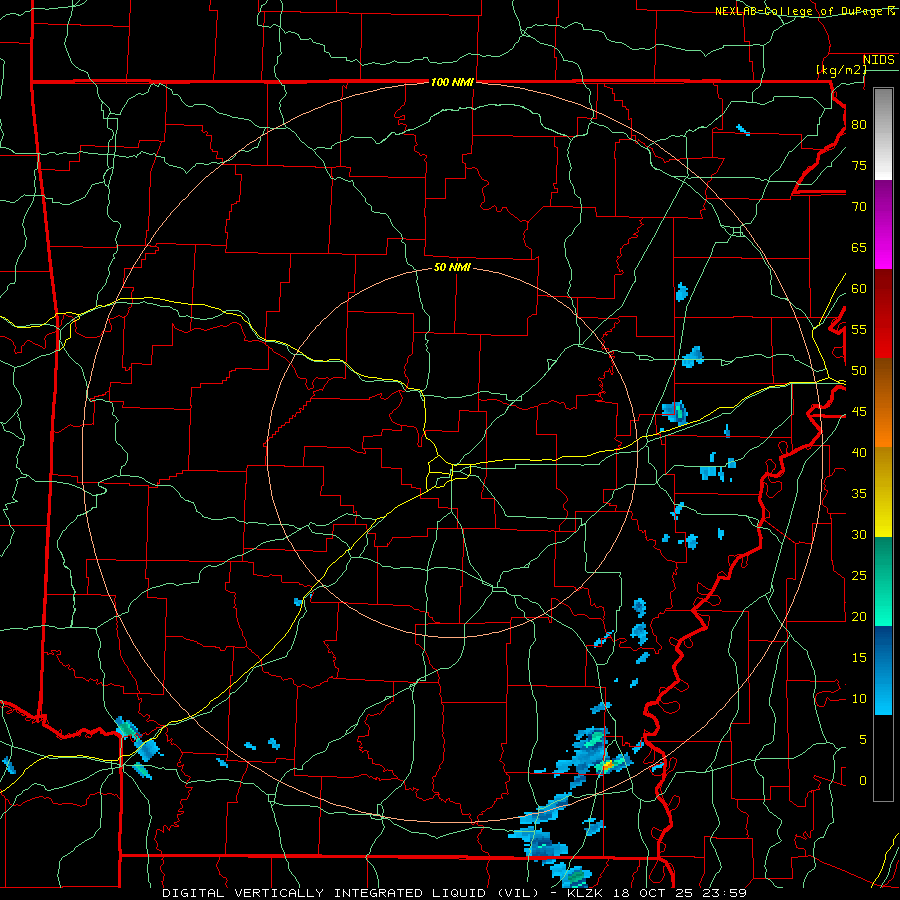Select the black segment of the legend bar
Image resolution: width=900 pixels, height=900 pixels.
883,758
